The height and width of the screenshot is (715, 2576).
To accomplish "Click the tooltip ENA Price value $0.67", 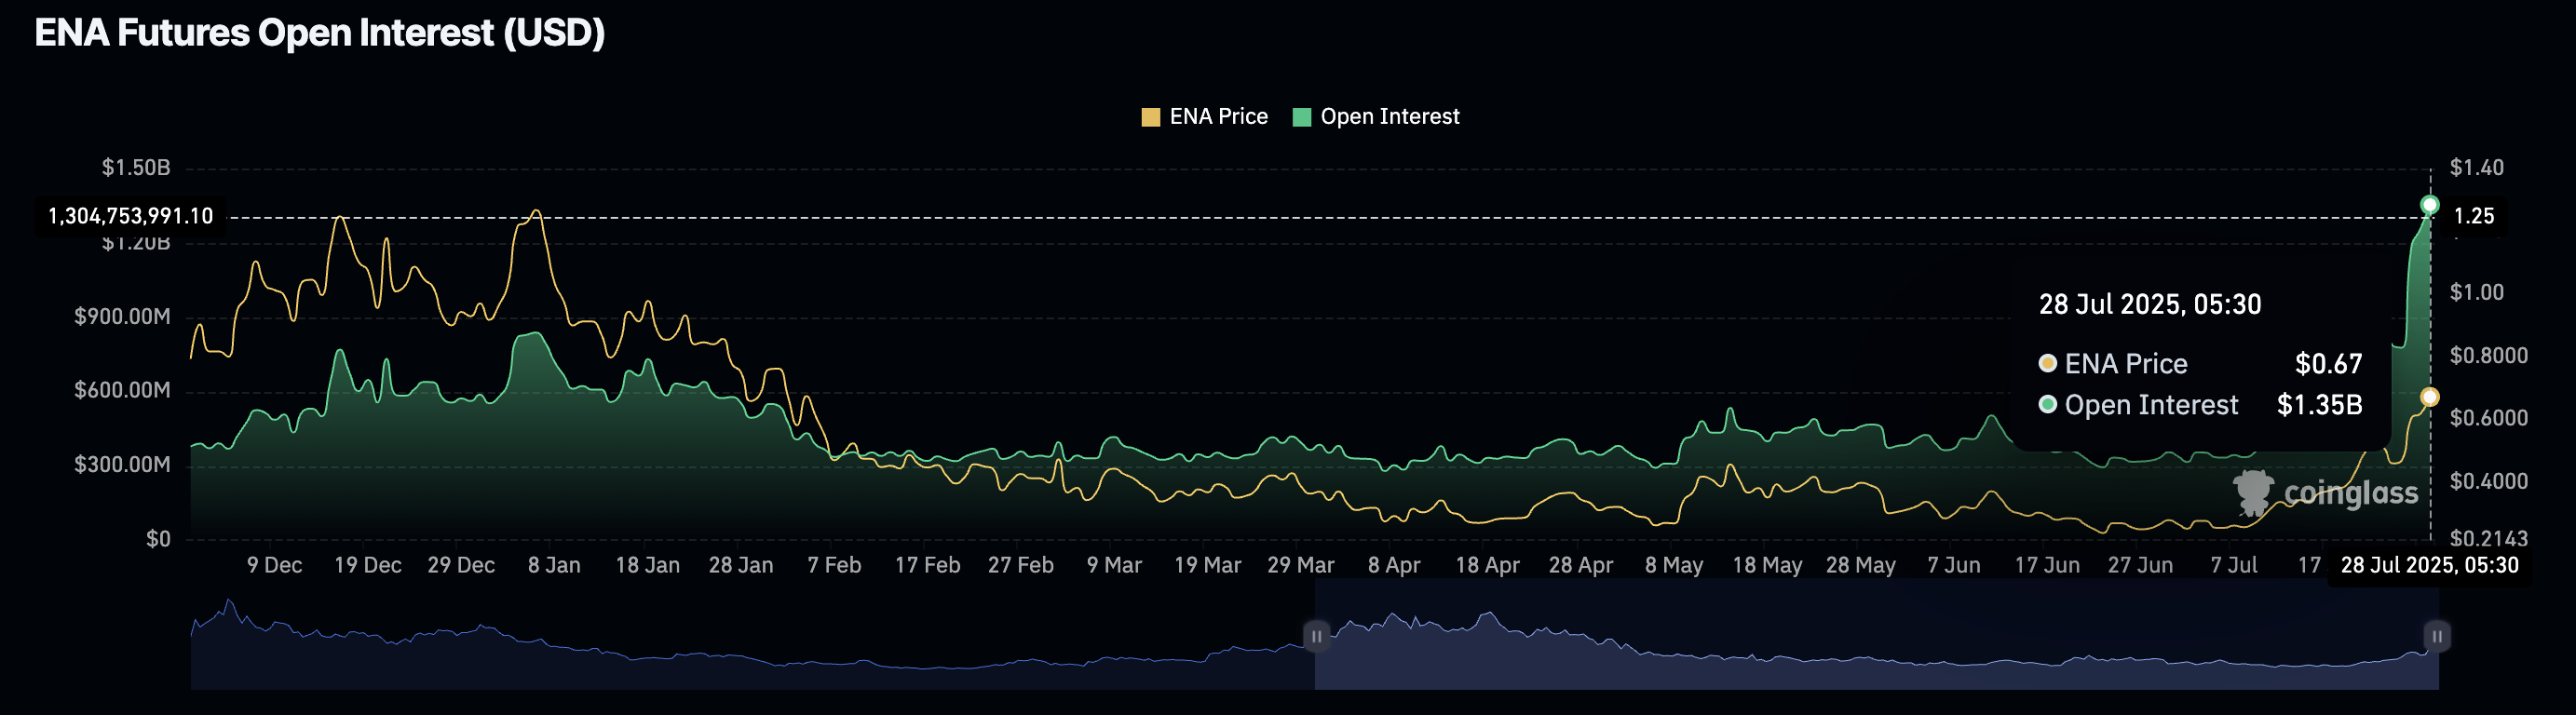I will pos(2329,364).
